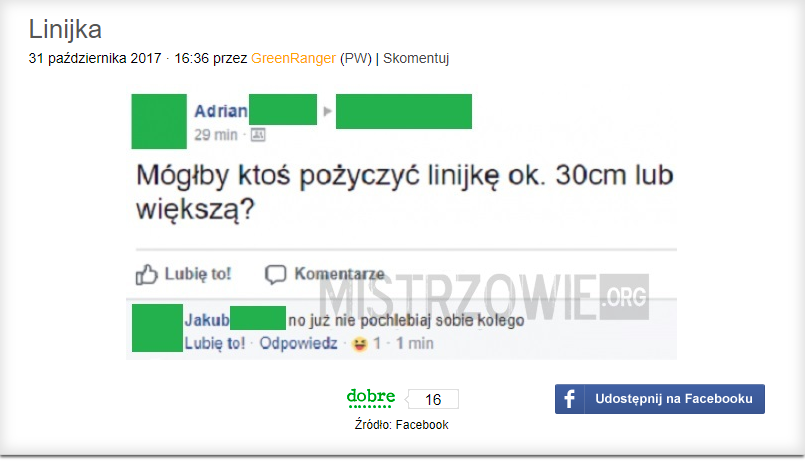
Task: Vote with the green dobre button
Action: pos(371,398)
